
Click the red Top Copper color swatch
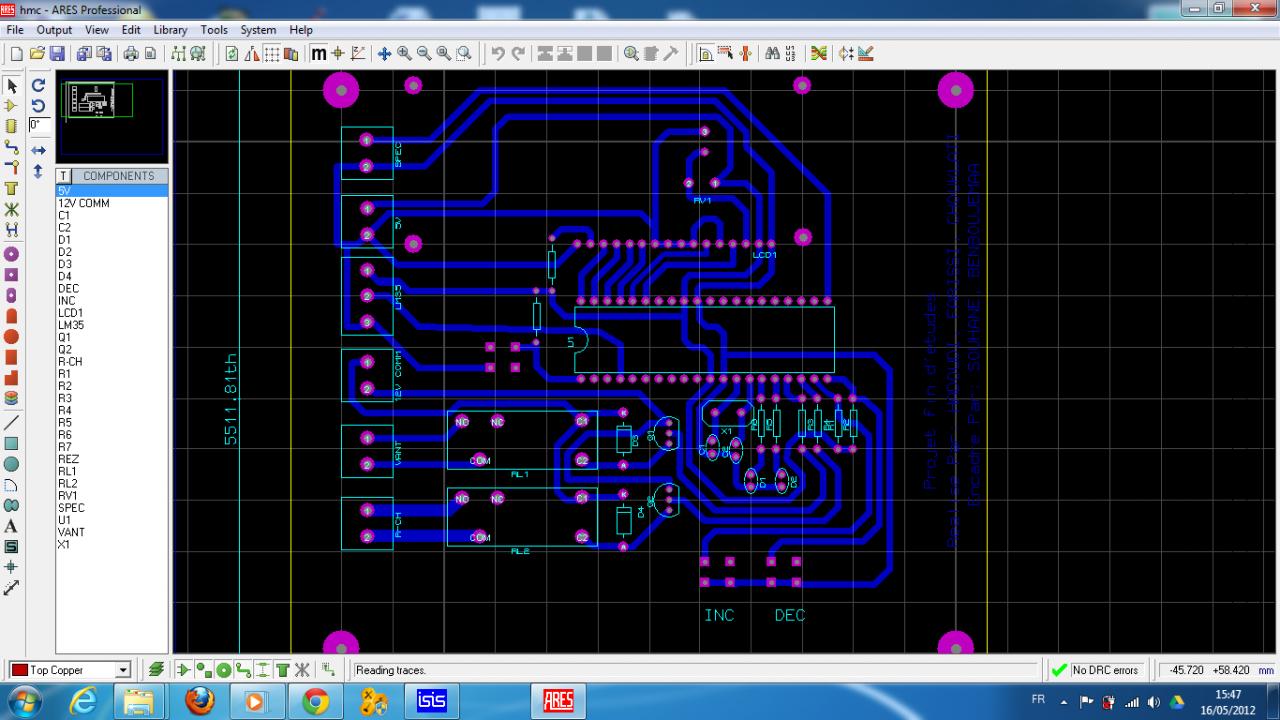click(x=19, y=670)
